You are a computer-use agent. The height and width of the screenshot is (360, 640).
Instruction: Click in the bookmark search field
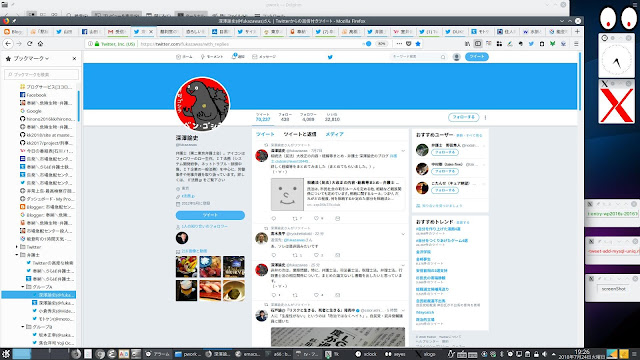coord(41,74)
